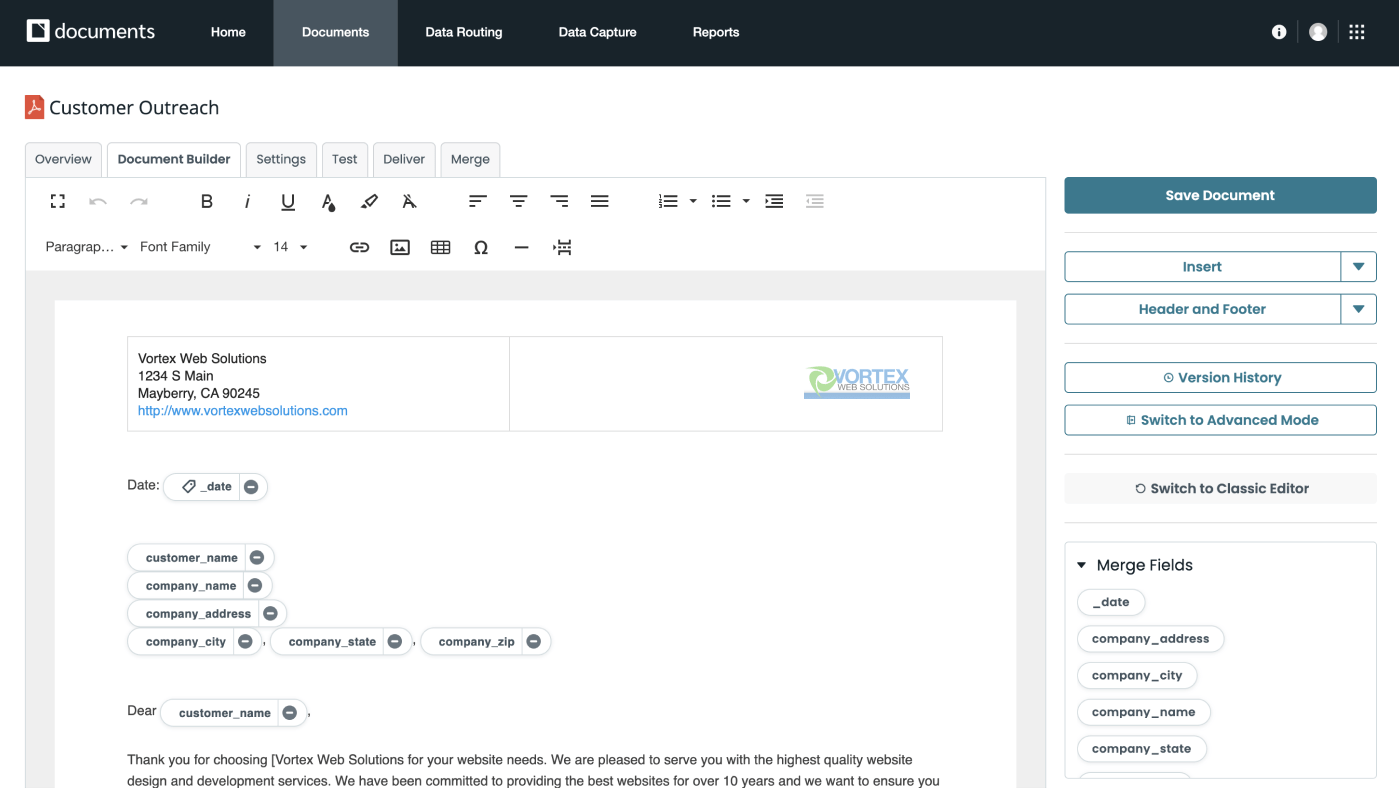Viewport: 1400px width, 788px height.
Task: Remove the company_zip merge field tag
Action: 534,641
